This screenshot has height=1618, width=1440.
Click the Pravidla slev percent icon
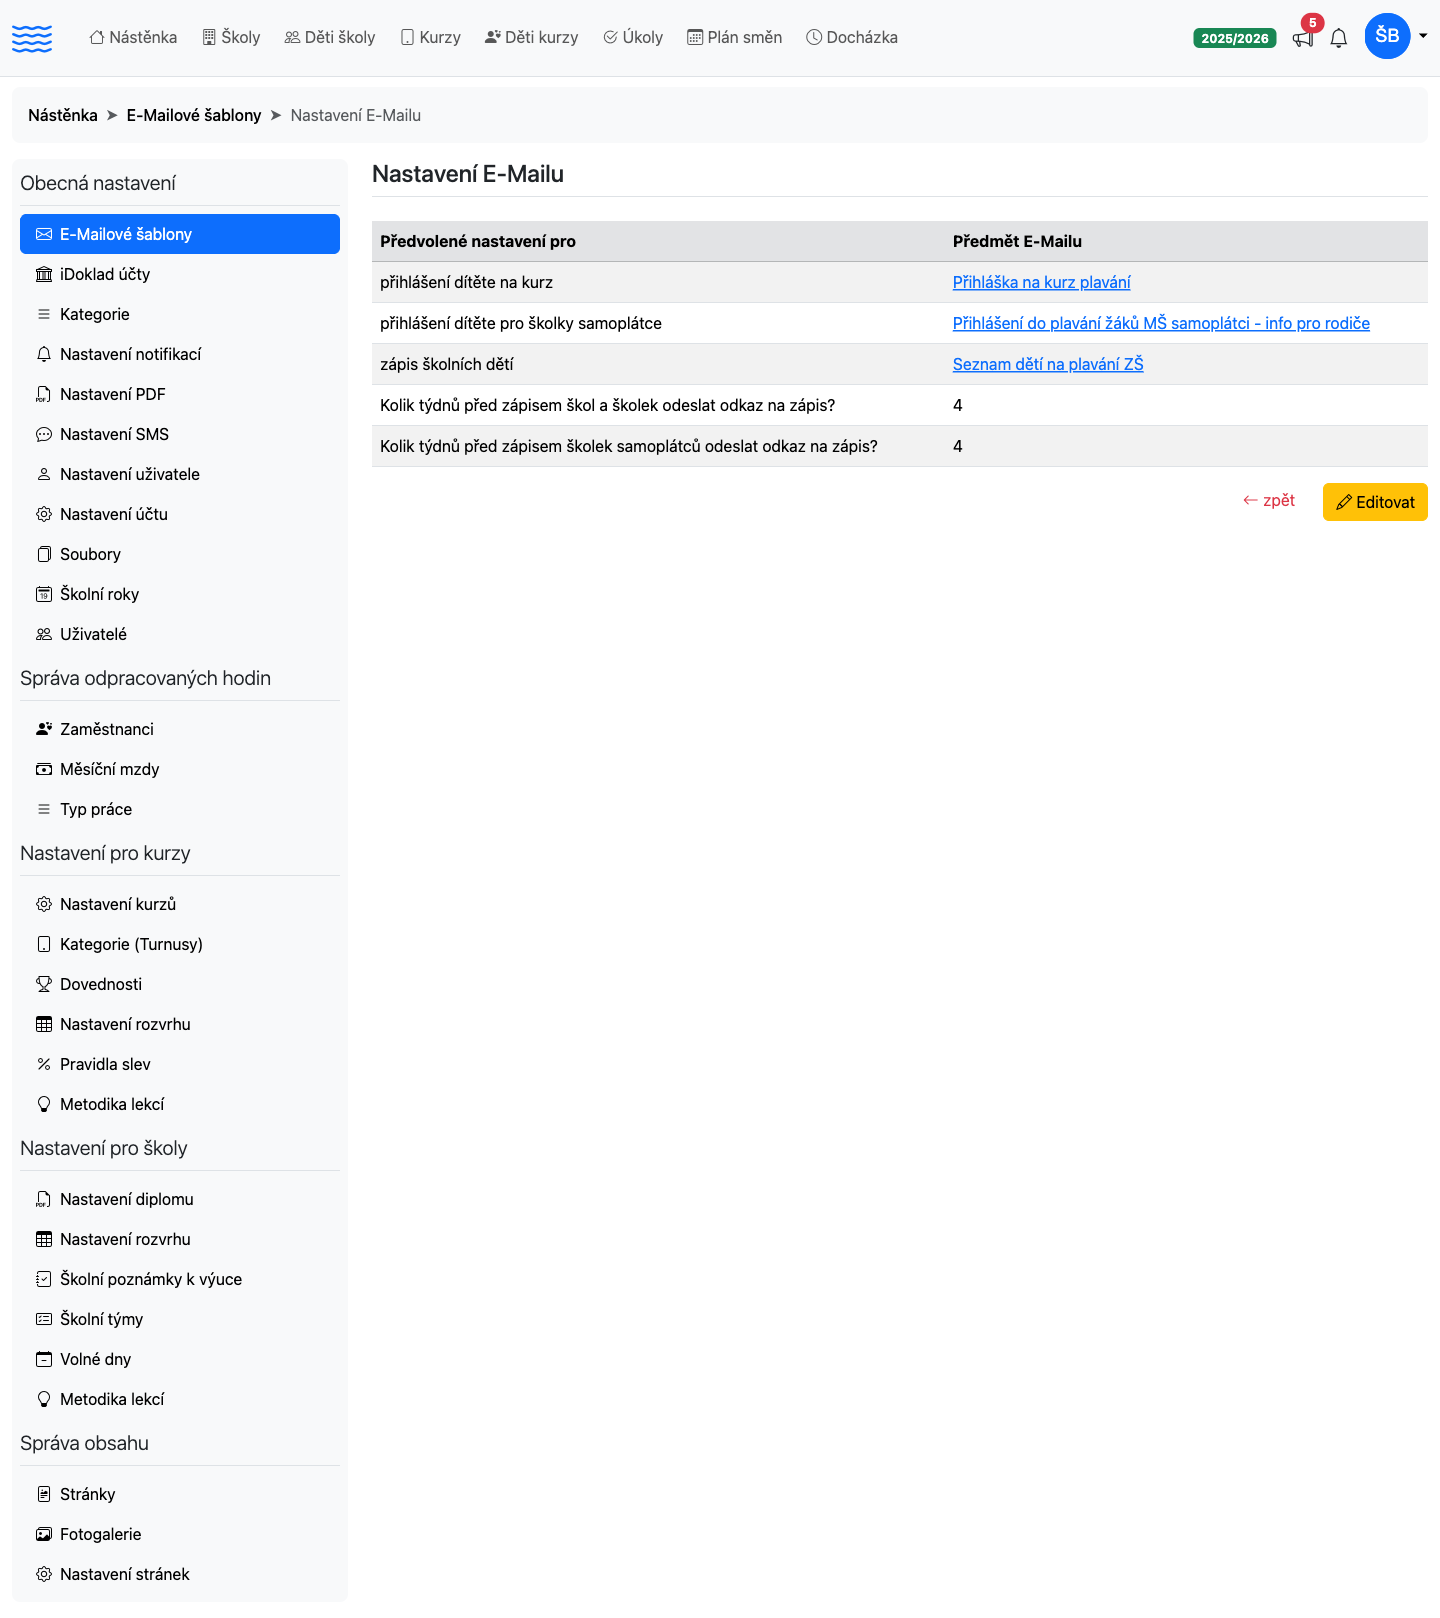tap(44, 1064)
